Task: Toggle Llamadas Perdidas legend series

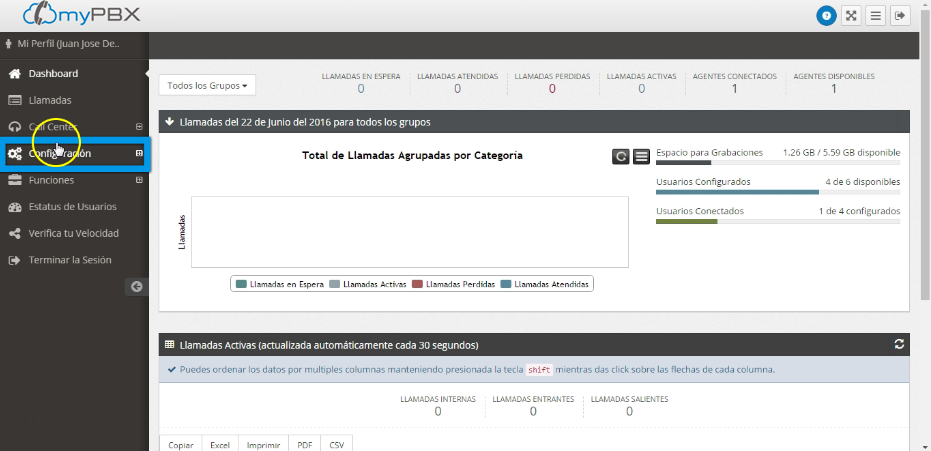Action: [454, 284]
